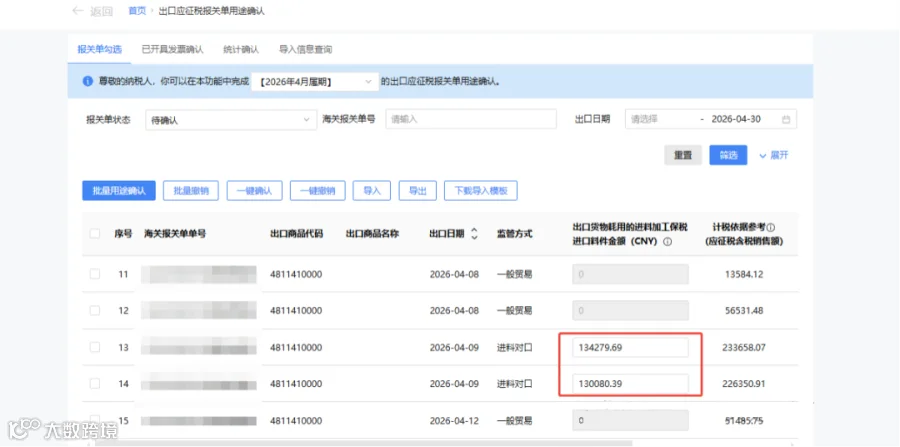Image resolution: width=900 pixels, height=447 pixels.
Task: Click info icon beside 进口料件金额 (CNY) header
Action: [x=667, y=242]
